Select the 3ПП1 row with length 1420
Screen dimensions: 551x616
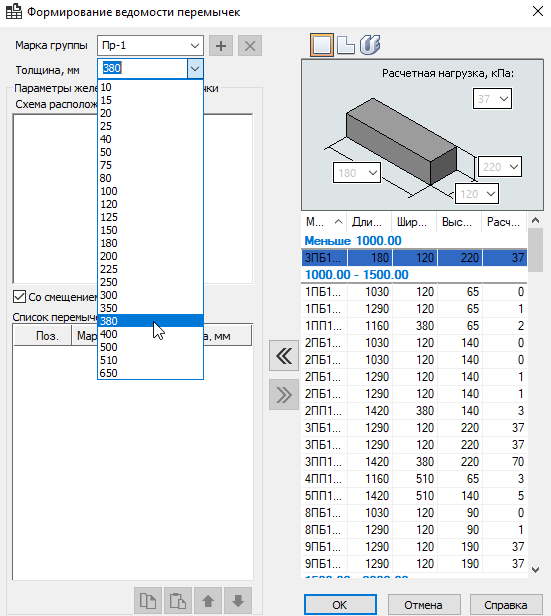[414, 462]
